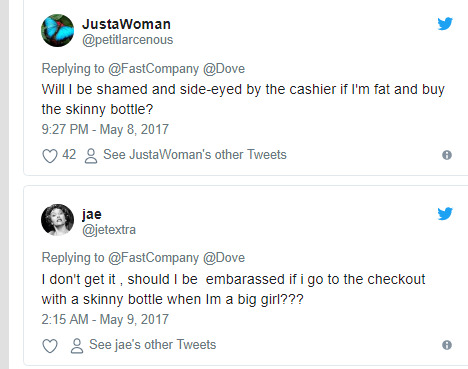Open the jae display name
468x369 pixels.
point(92,214)
